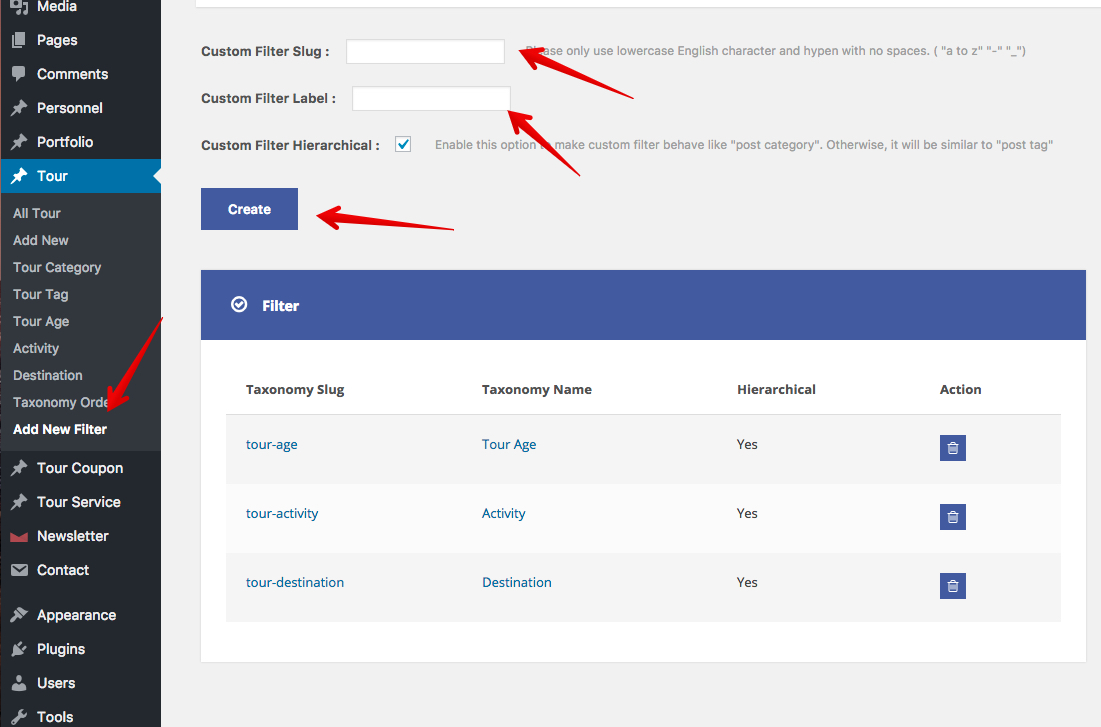Click the Users person icon
This screenshot has height=727, width=1101.
[x=19, y=683]
